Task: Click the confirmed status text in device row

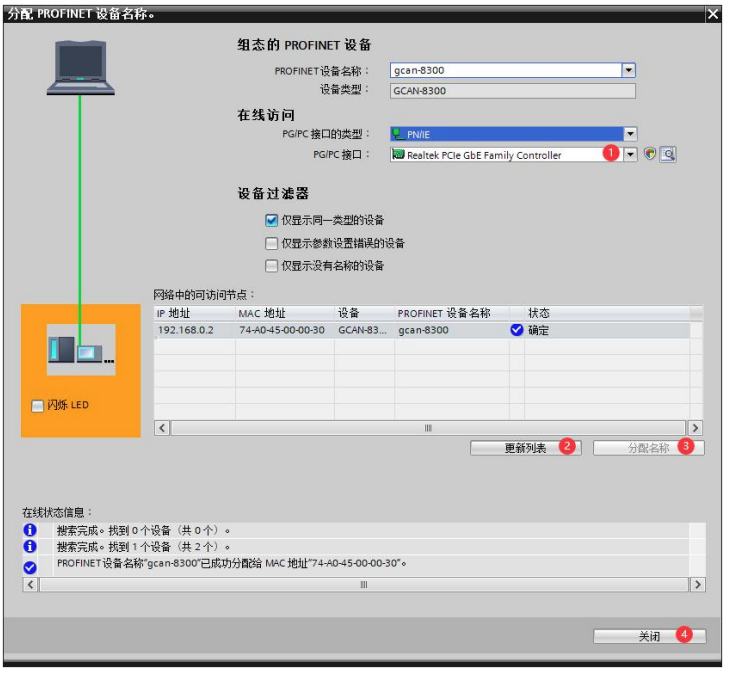Action: 538,330
